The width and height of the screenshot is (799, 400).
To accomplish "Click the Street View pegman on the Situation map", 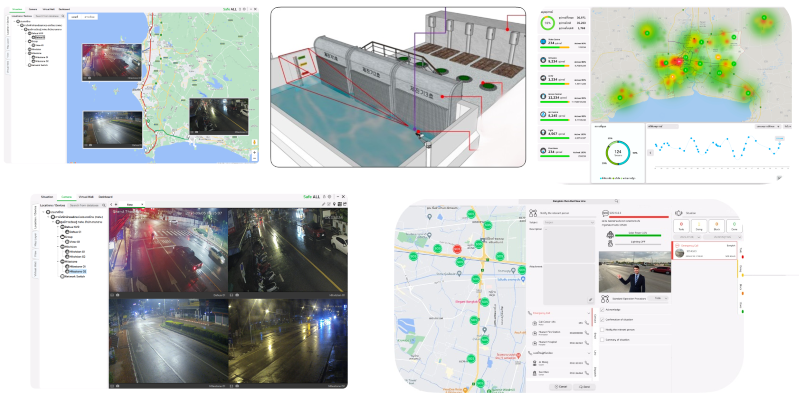I will click(254, 143).
